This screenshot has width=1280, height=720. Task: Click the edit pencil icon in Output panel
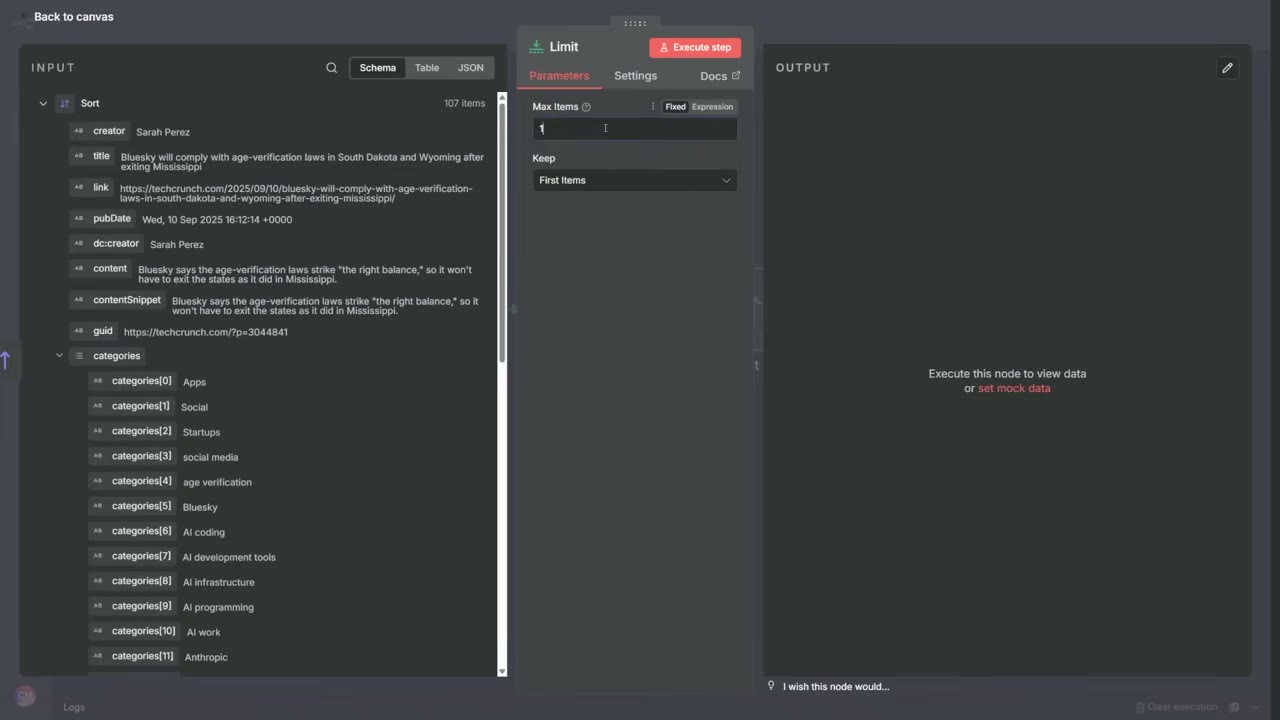coord(1227,68)
